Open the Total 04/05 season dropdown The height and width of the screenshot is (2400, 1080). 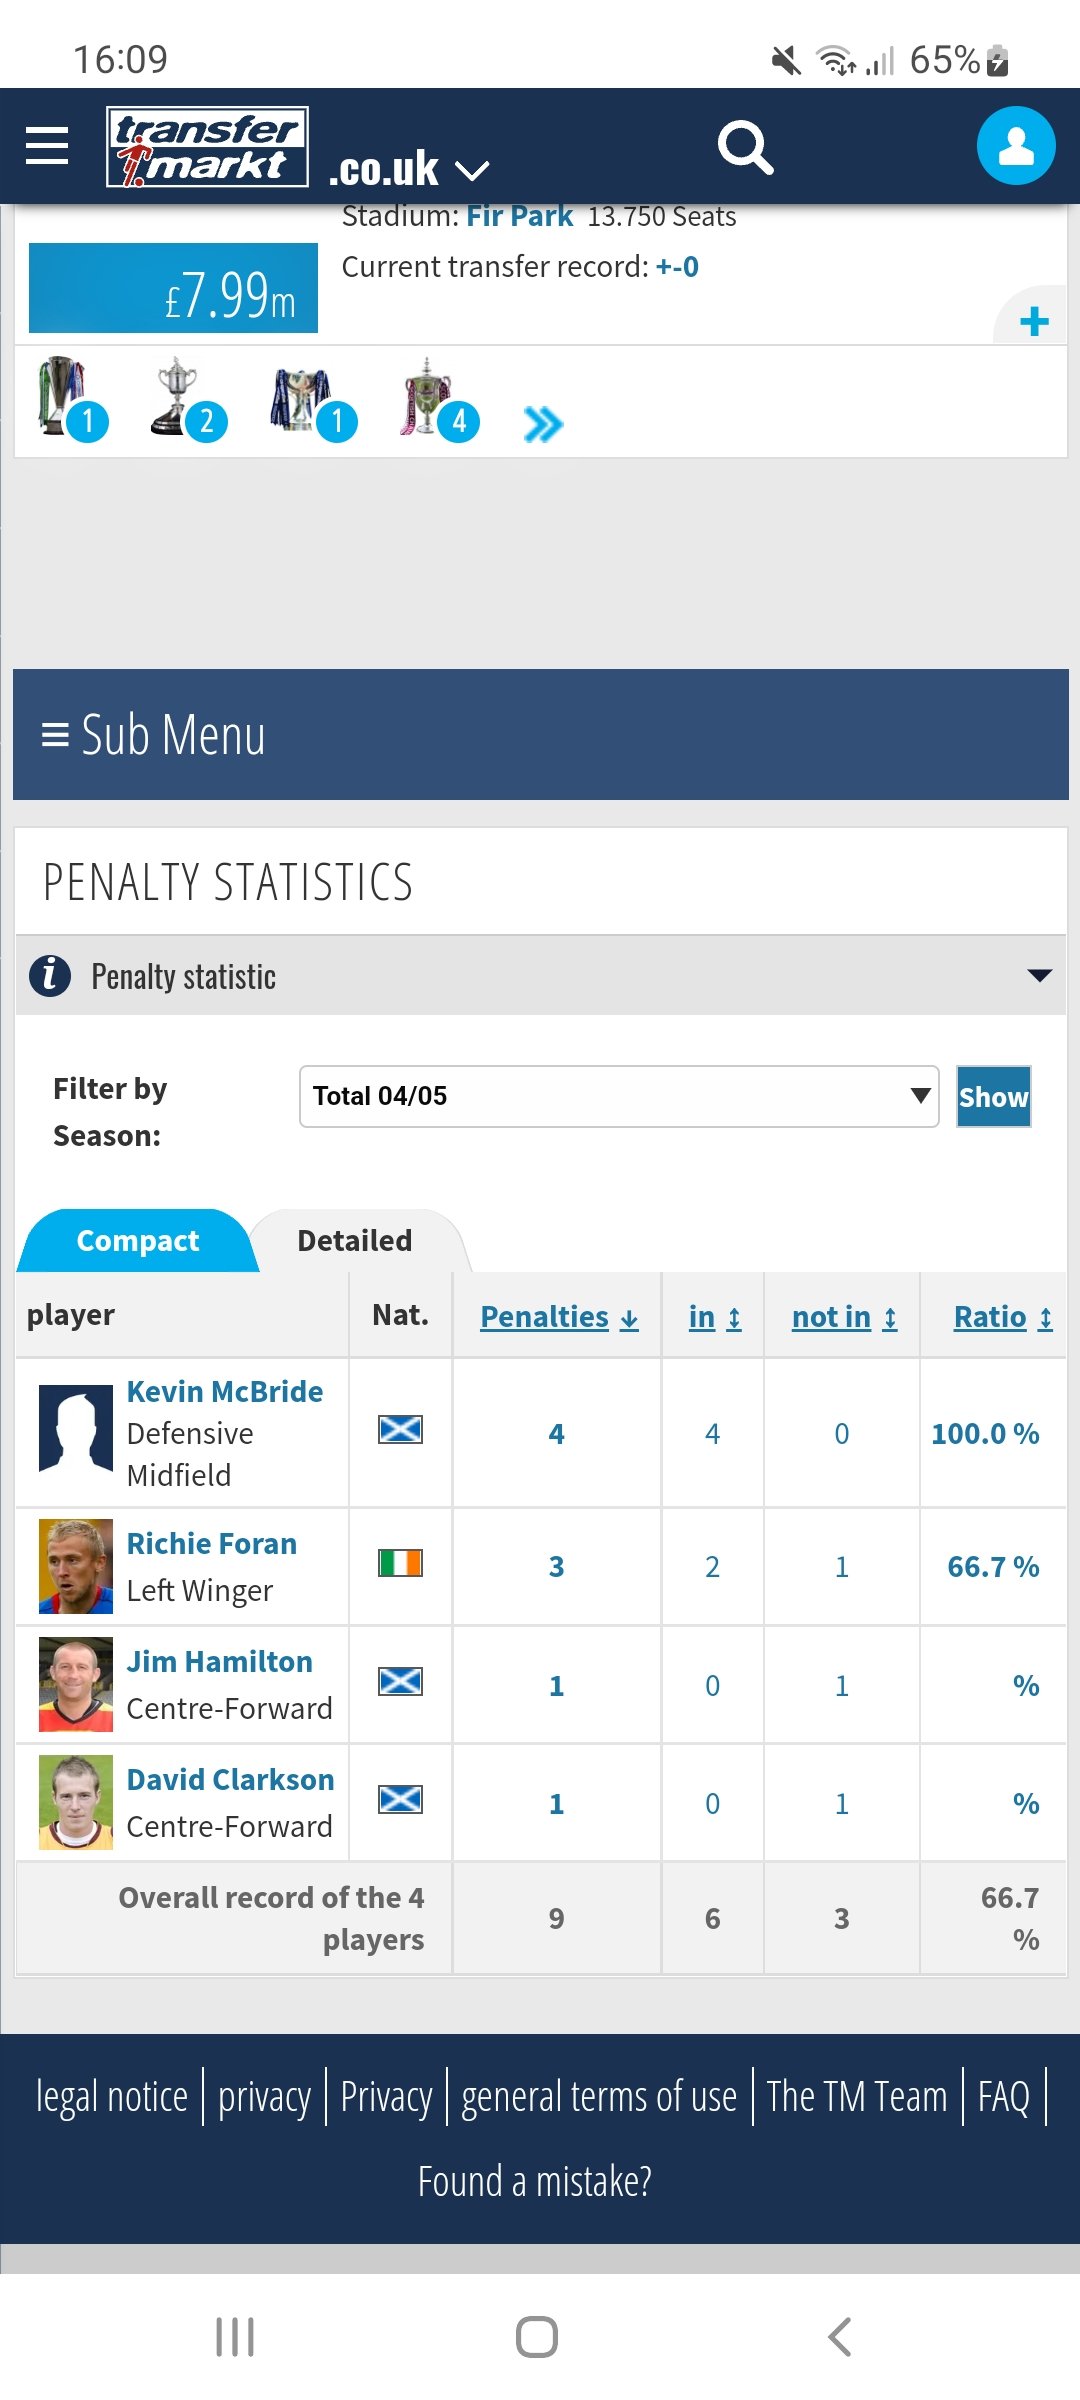[x=618, y=1096]
